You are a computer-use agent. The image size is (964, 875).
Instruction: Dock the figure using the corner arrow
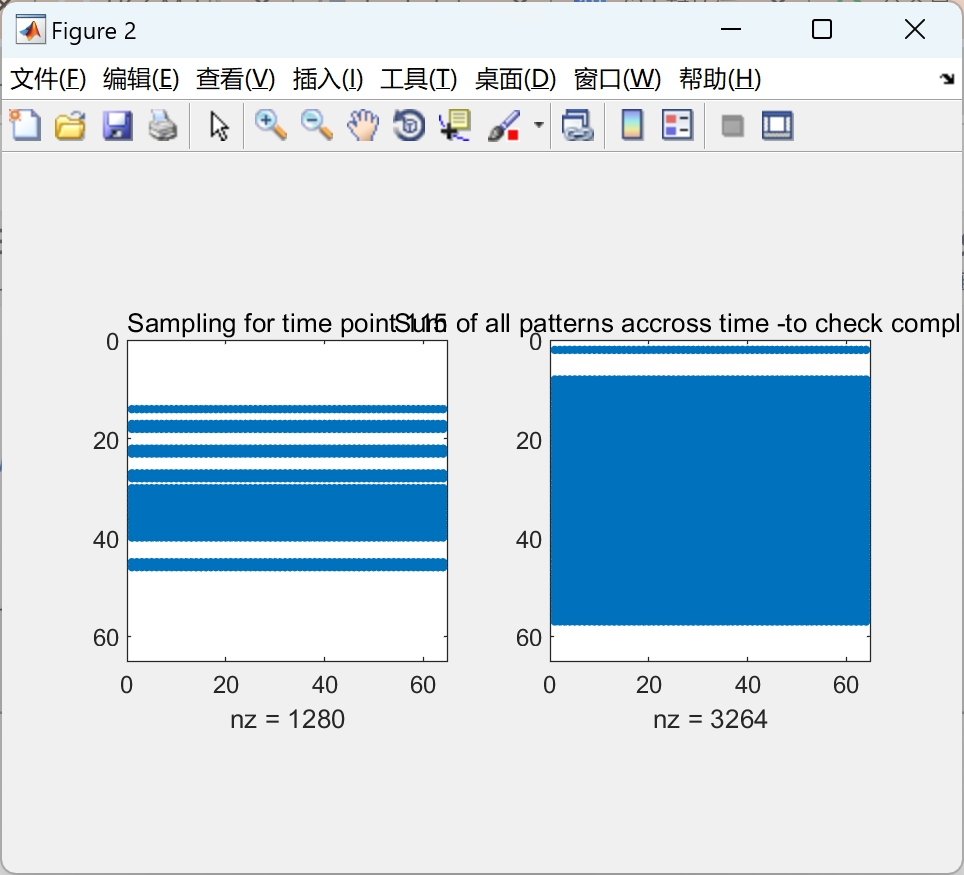click(x=947, y=79)
